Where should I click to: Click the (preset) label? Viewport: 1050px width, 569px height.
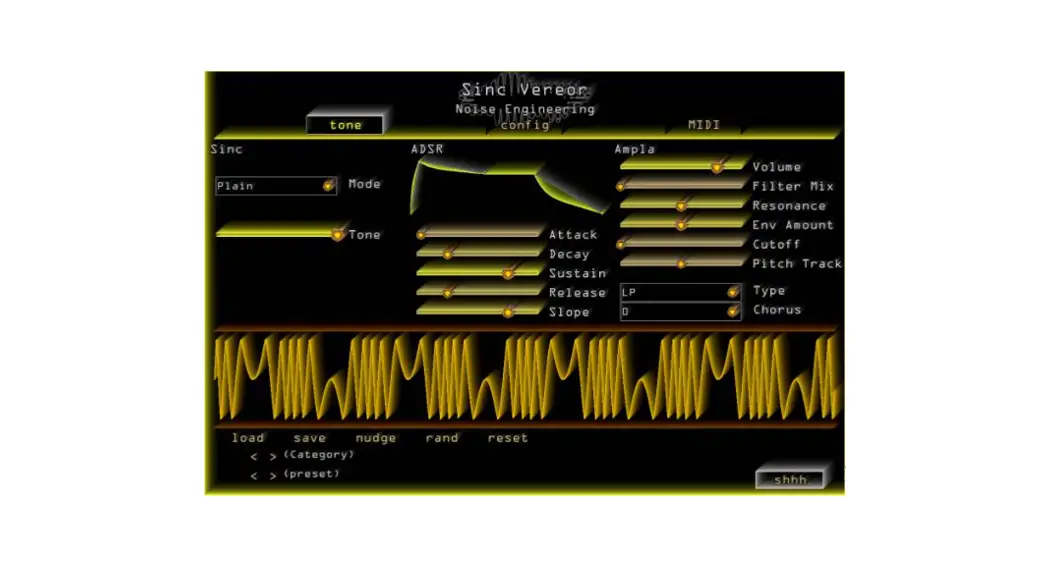click(311, 473)
